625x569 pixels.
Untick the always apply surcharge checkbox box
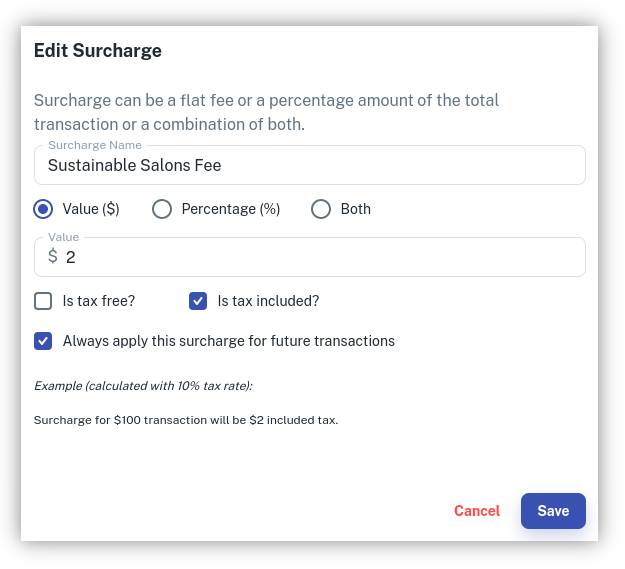(43, 341)
